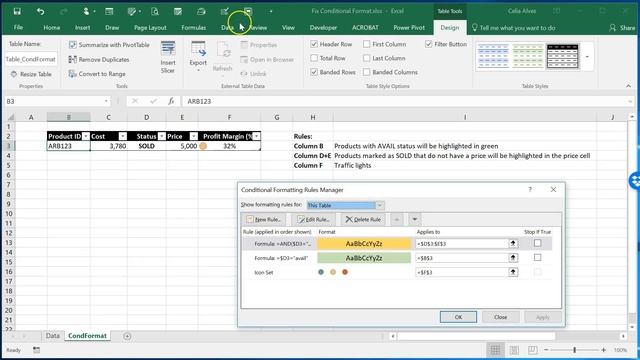Screen dimensions: 640x360
Task: Click New Rule button
Action: (264, 220)
